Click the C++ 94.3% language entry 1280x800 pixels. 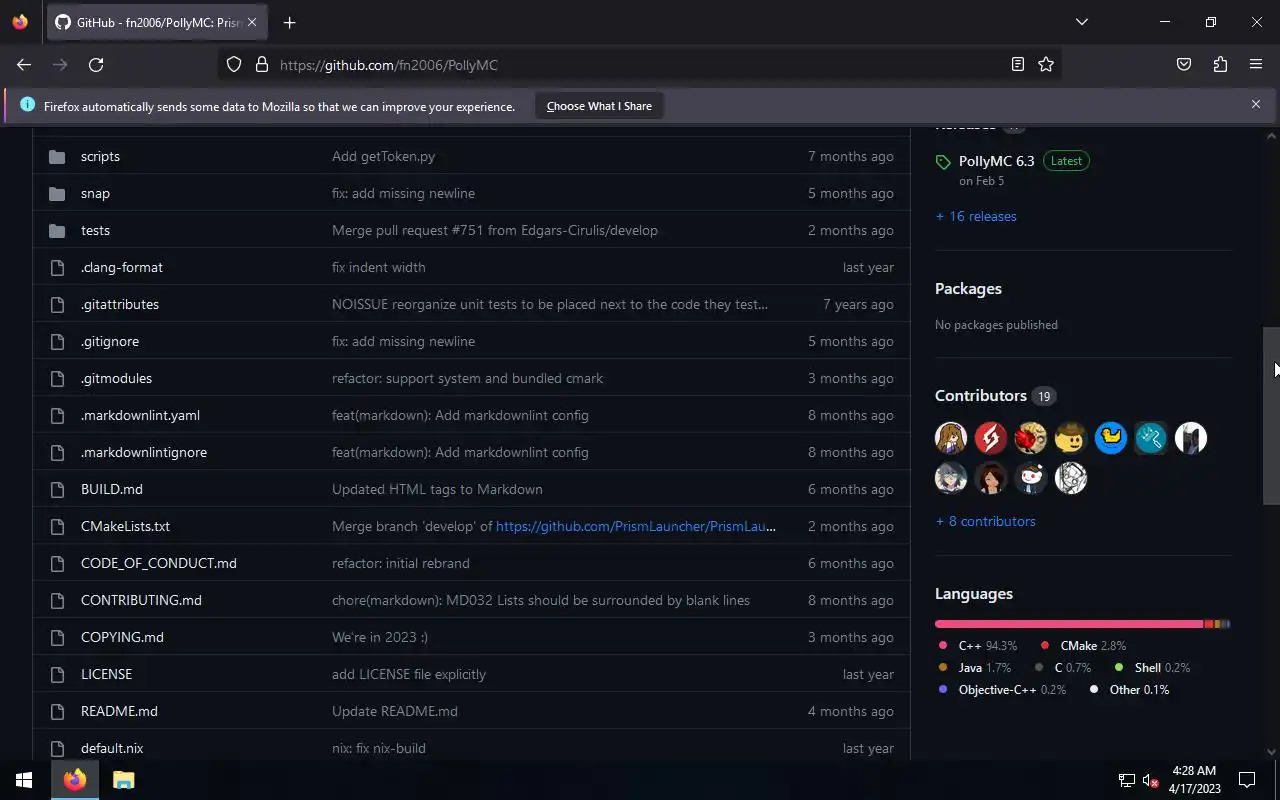pos(978,646)
